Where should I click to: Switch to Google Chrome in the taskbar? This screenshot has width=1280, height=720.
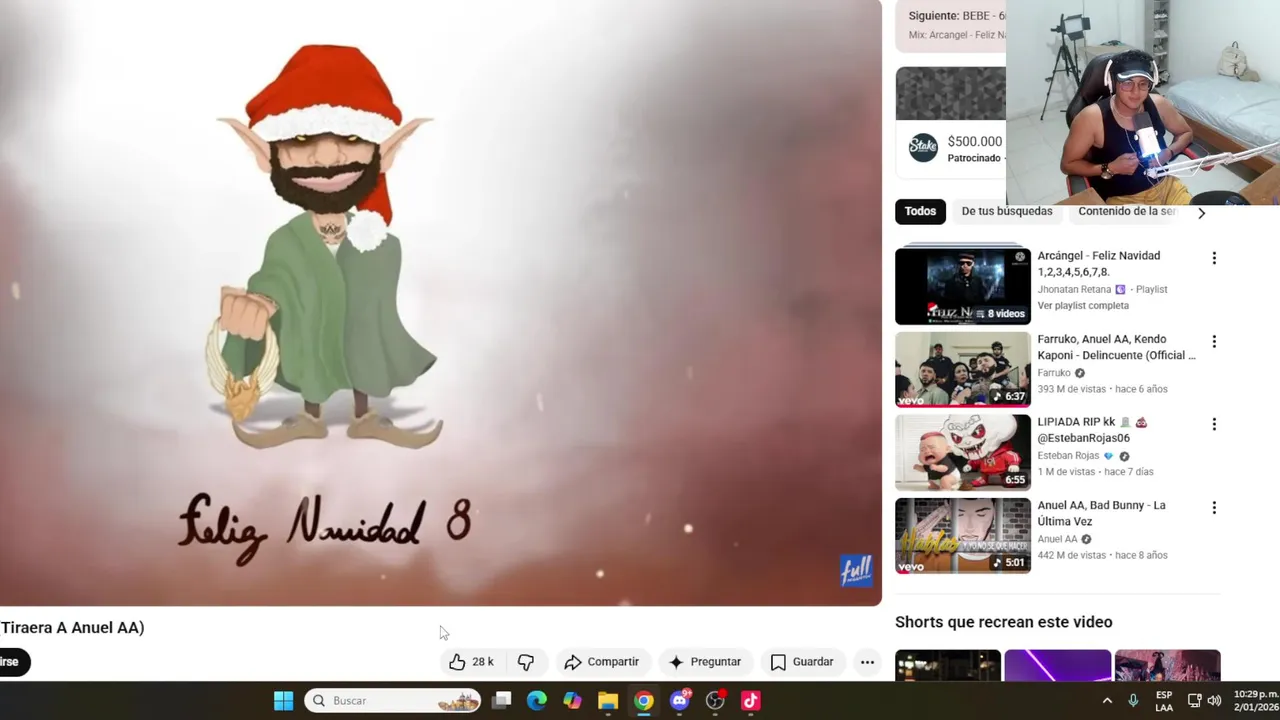click(644, 701)
